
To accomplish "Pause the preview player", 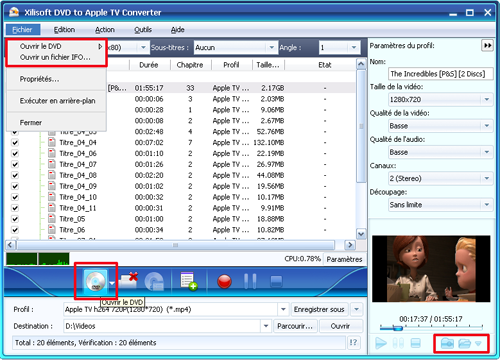I will [398, 343].
